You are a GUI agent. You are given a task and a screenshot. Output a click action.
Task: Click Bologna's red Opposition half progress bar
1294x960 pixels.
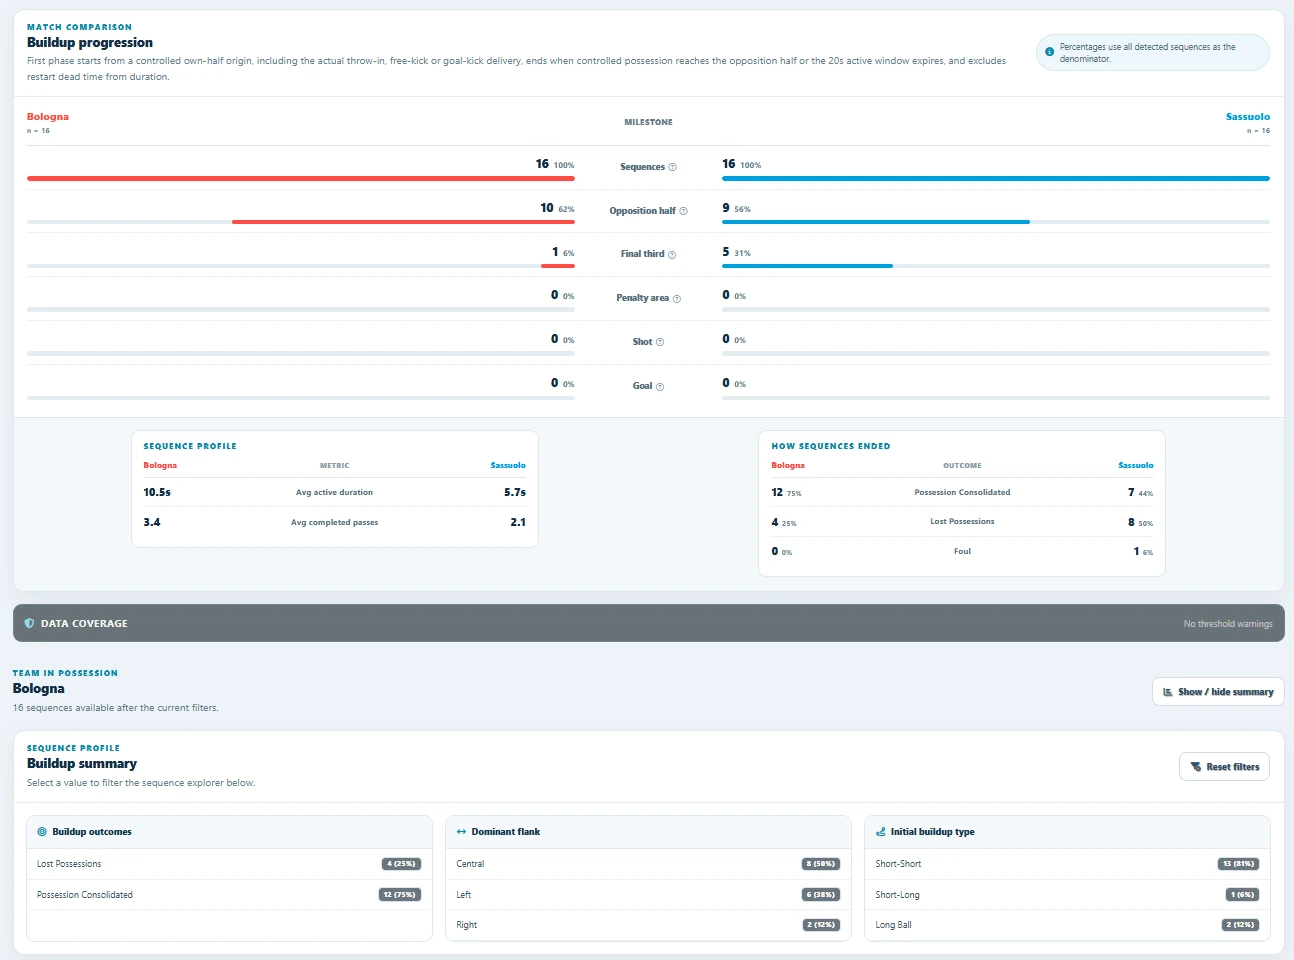tap(403, 222)
